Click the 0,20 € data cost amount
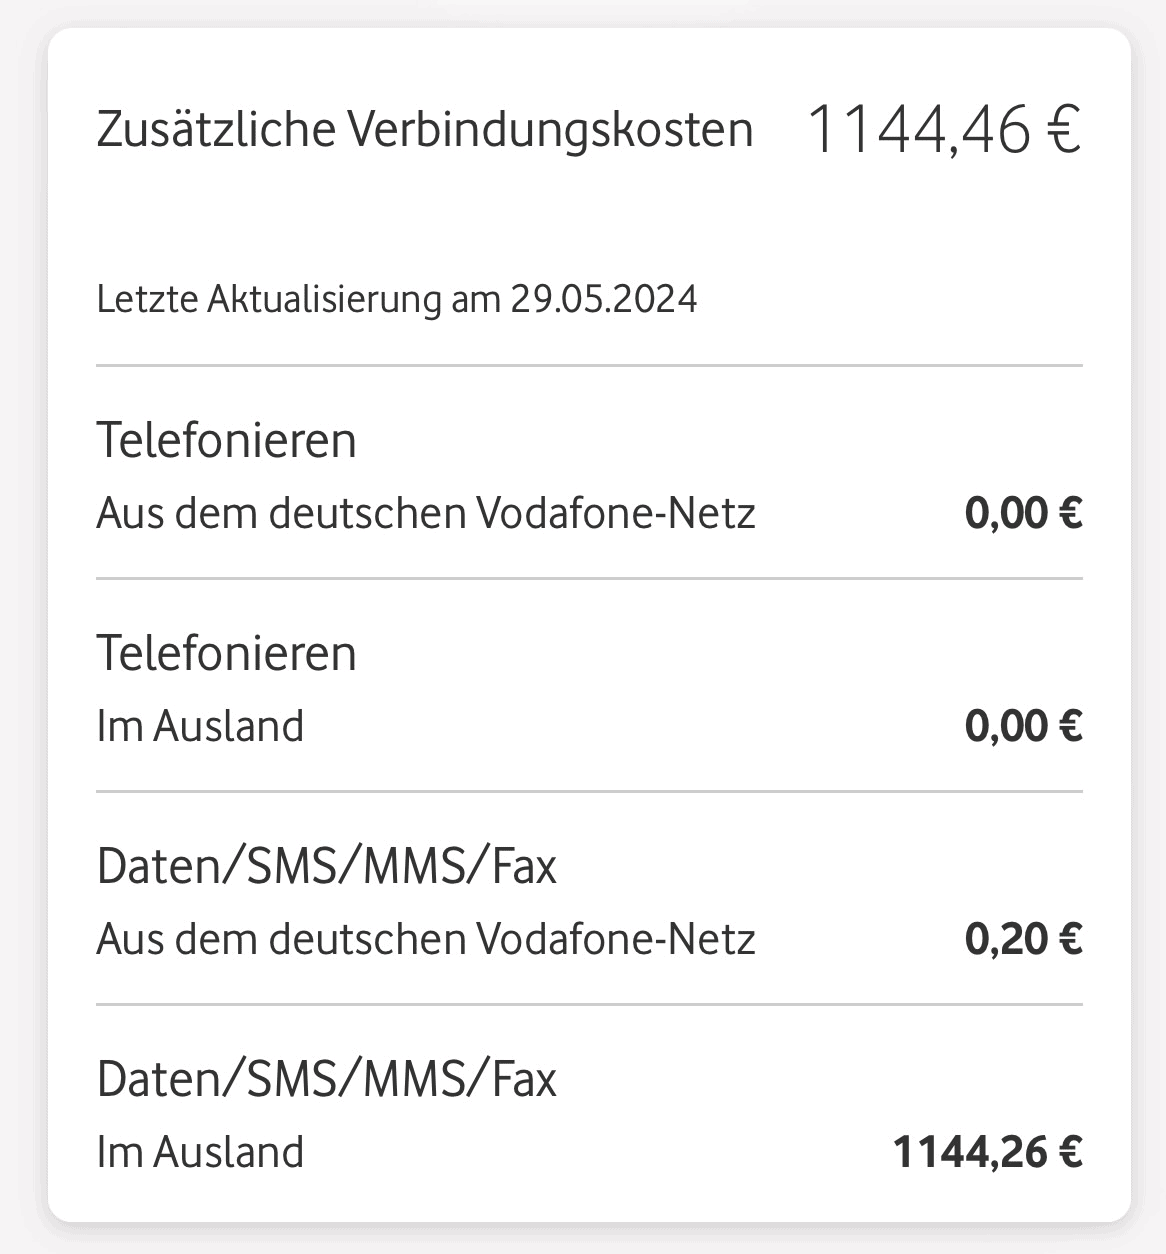The width and height of the screenshot is (1166, 1254). (x=1022, y=940)
